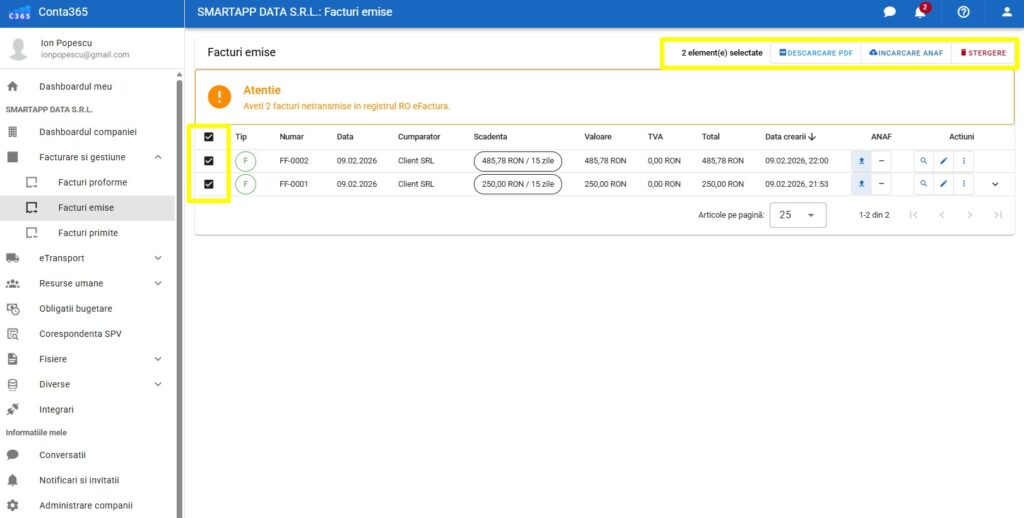Open Facturi proforme in sidebar

coord(92,182)
